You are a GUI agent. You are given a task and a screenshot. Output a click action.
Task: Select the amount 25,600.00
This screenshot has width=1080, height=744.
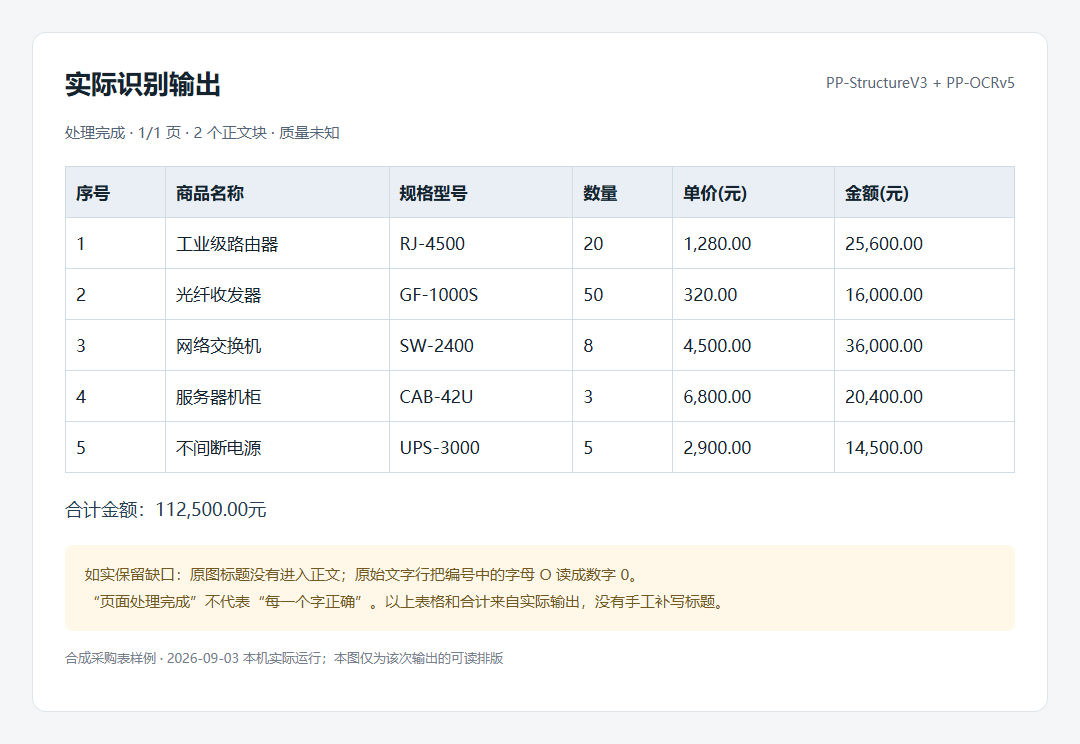924,243
